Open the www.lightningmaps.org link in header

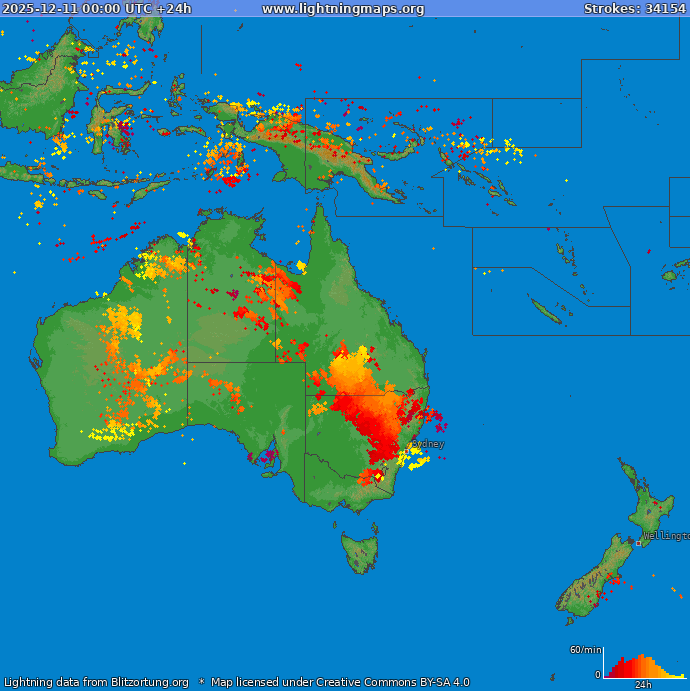click(343, 9)
